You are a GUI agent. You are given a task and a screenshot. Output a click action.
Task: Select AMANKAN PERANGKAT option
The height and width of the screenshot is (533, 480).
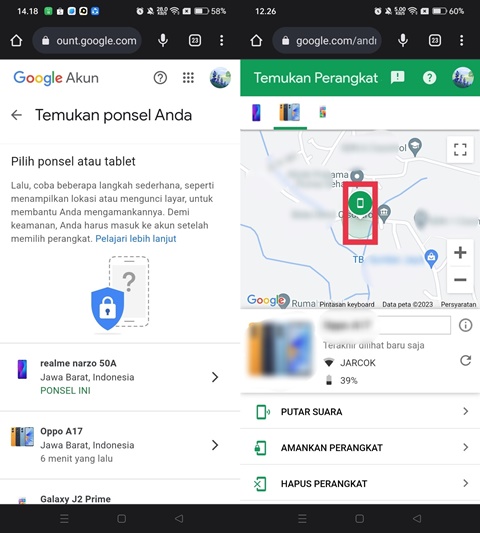pos(360,448)
